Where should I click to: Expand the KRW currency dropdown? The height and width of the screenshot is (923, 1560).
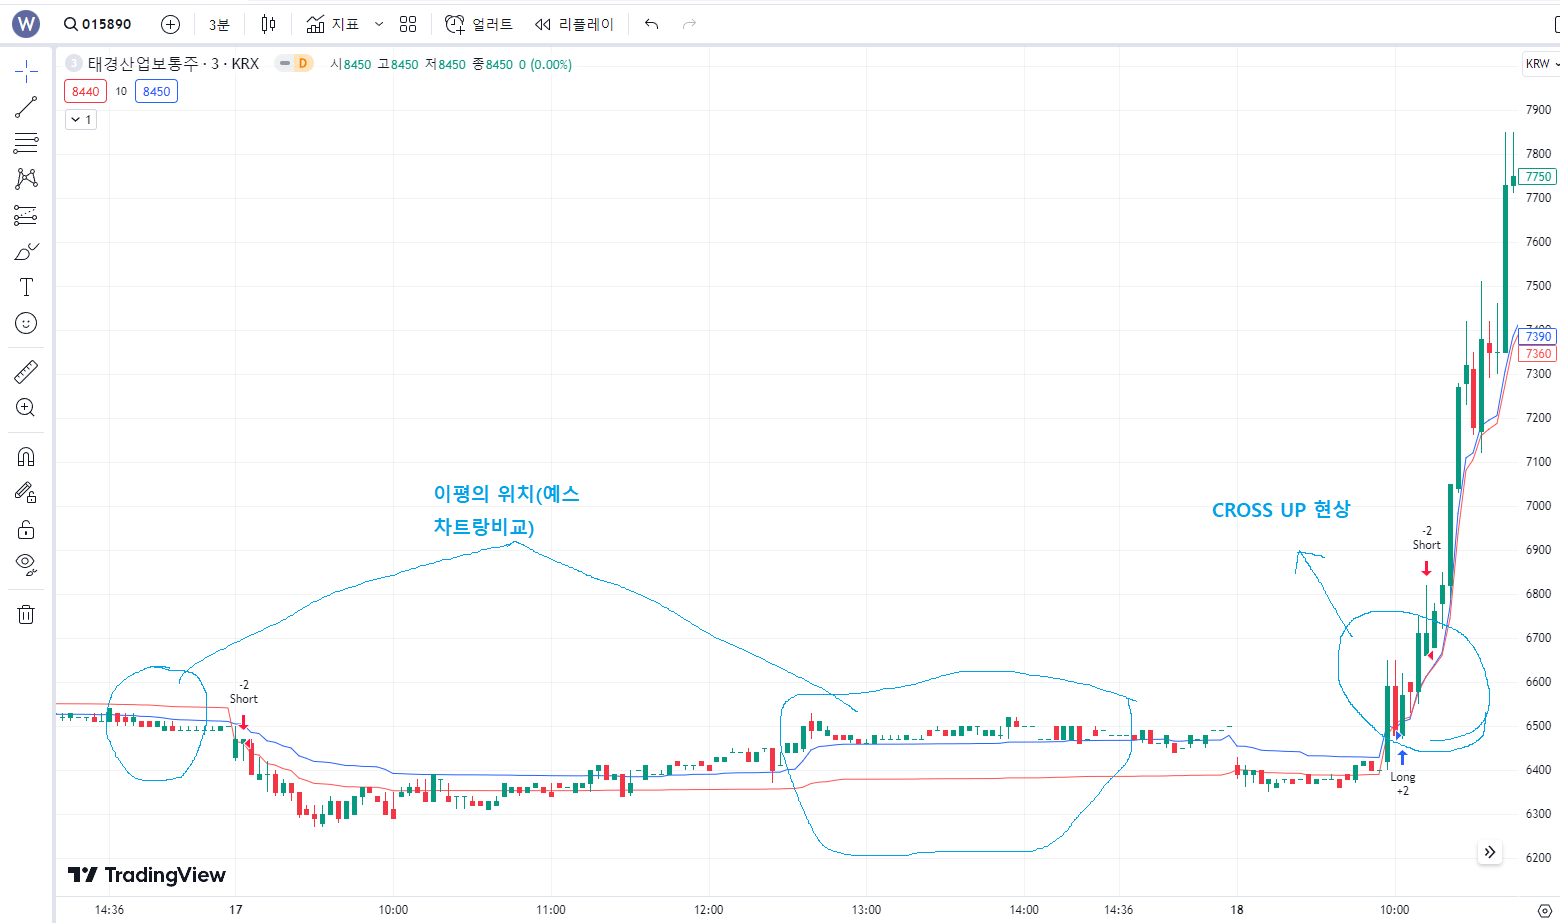point(1541,64)
